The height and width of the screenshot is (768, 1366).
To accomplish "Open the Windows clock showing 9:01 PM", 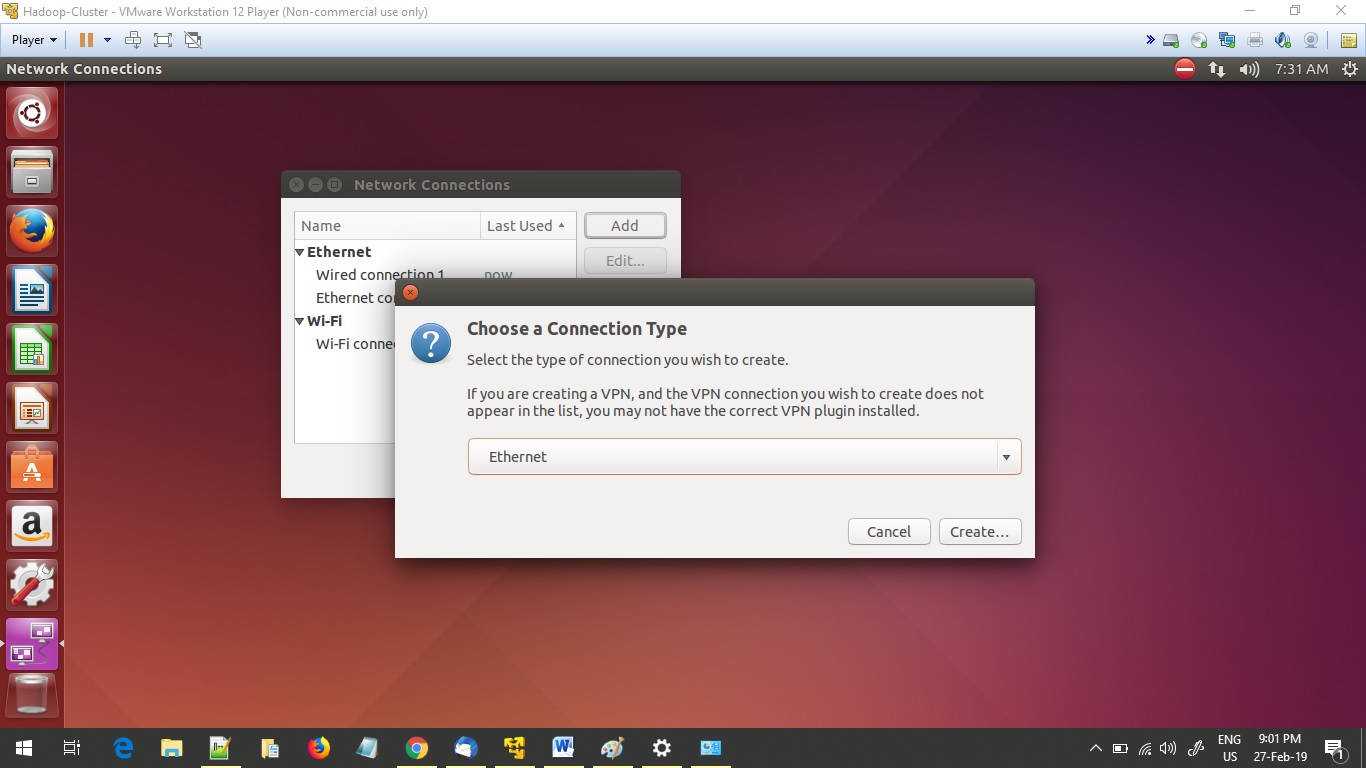I will tap(1281, 748).
